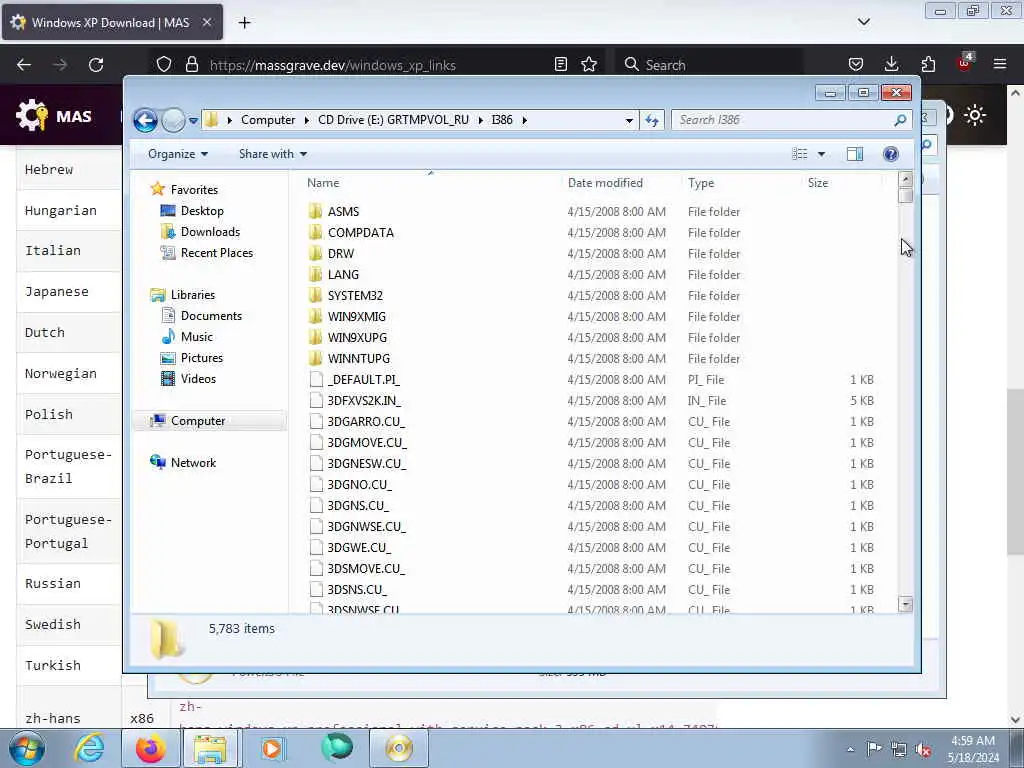Click CD Drive (E:) GRTMPVOL_RU breadcrumb
The width and height of the screenshot is (1024, 768).
point(393,120)
